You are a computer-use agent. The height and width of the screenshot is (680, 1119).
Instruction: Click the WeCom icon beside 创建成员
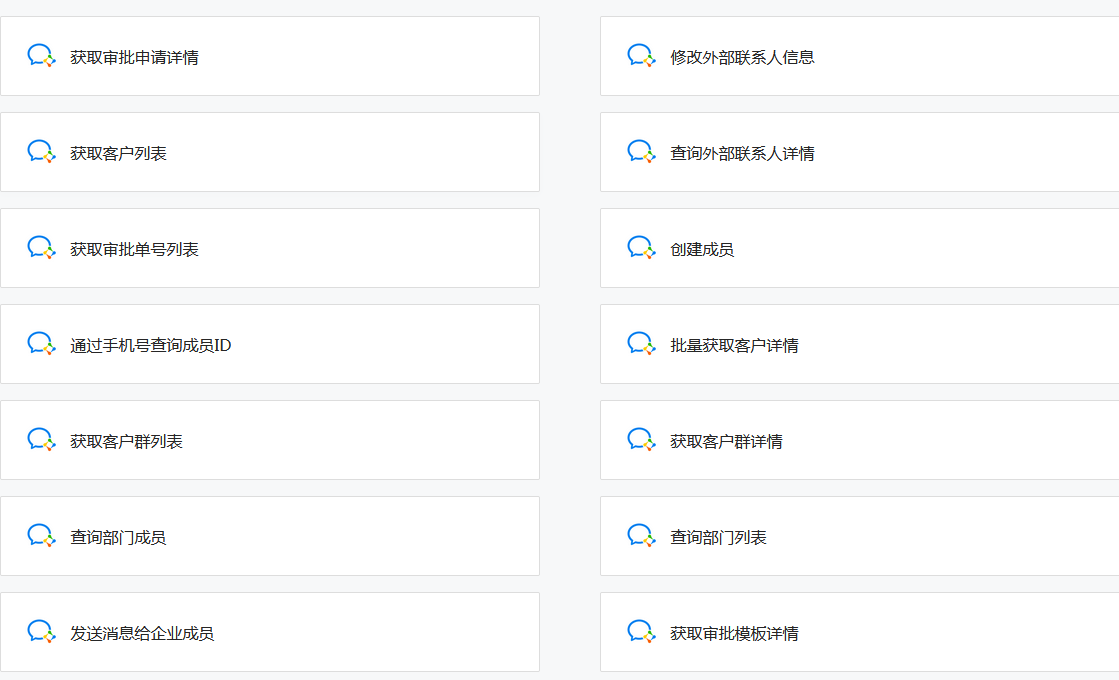(642, 248)
